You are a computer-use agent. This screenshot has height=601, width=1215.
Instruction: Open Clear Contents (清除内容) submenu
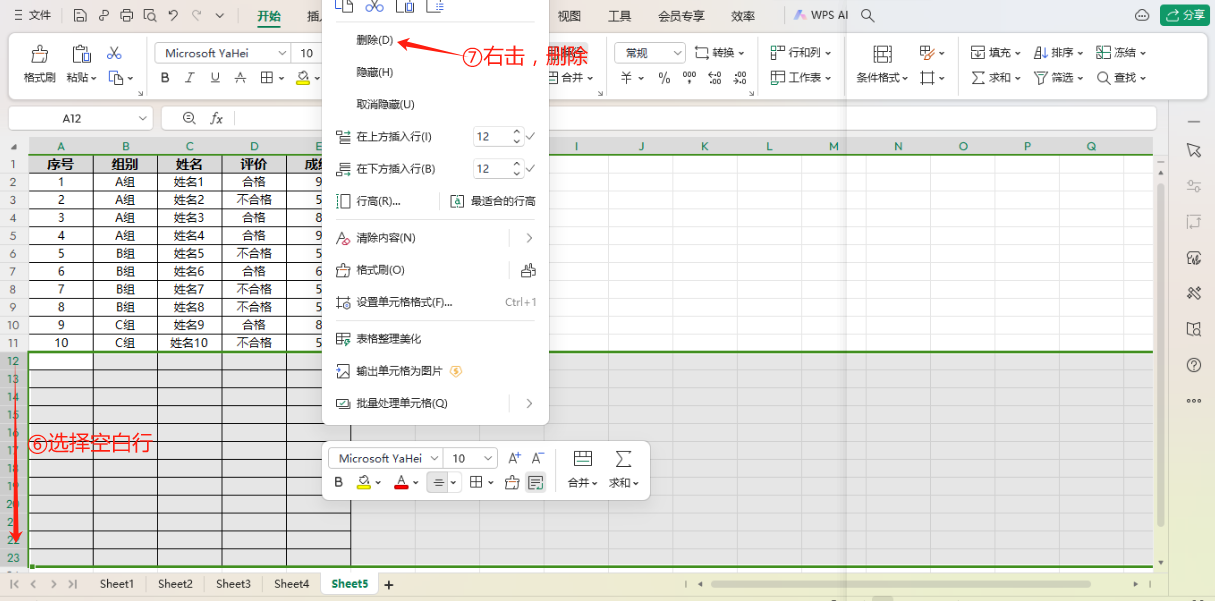coord(436,238)
